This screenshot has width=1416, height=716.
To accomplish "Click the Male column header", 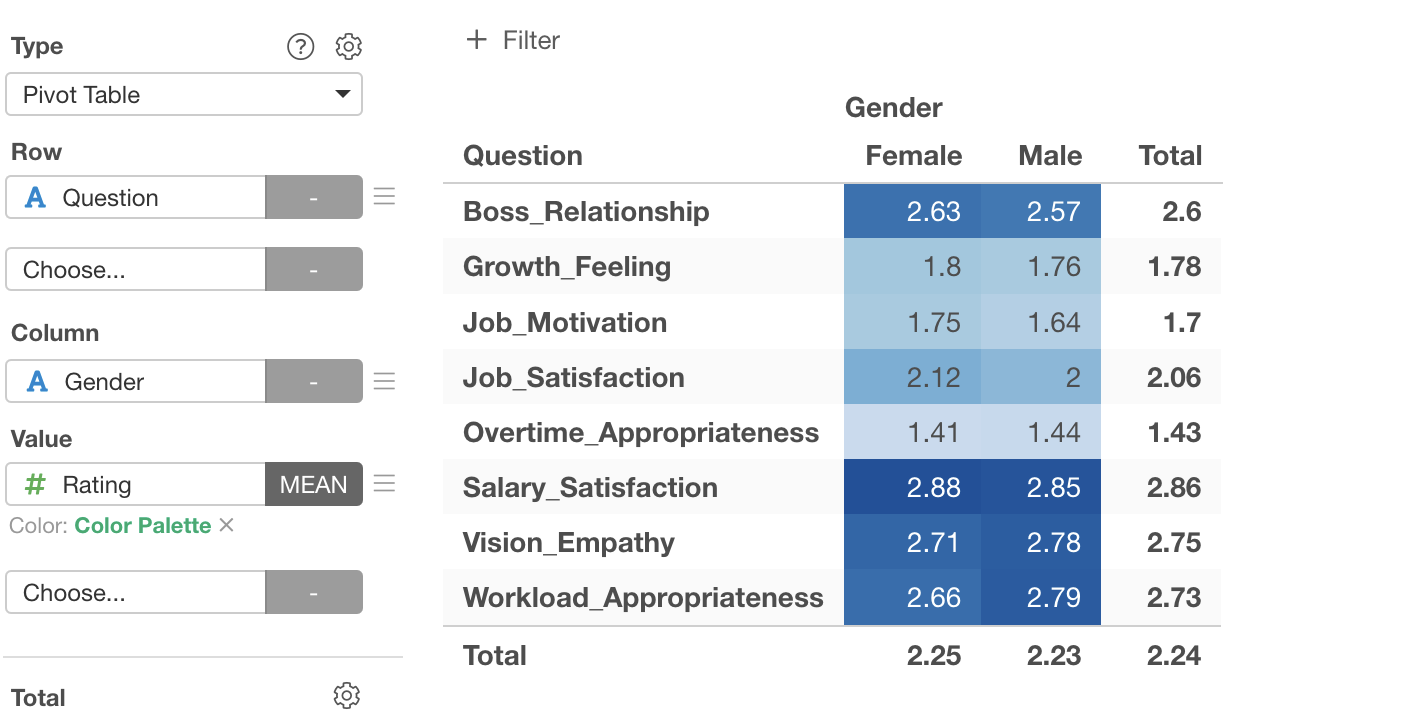I will point(1050,156).
